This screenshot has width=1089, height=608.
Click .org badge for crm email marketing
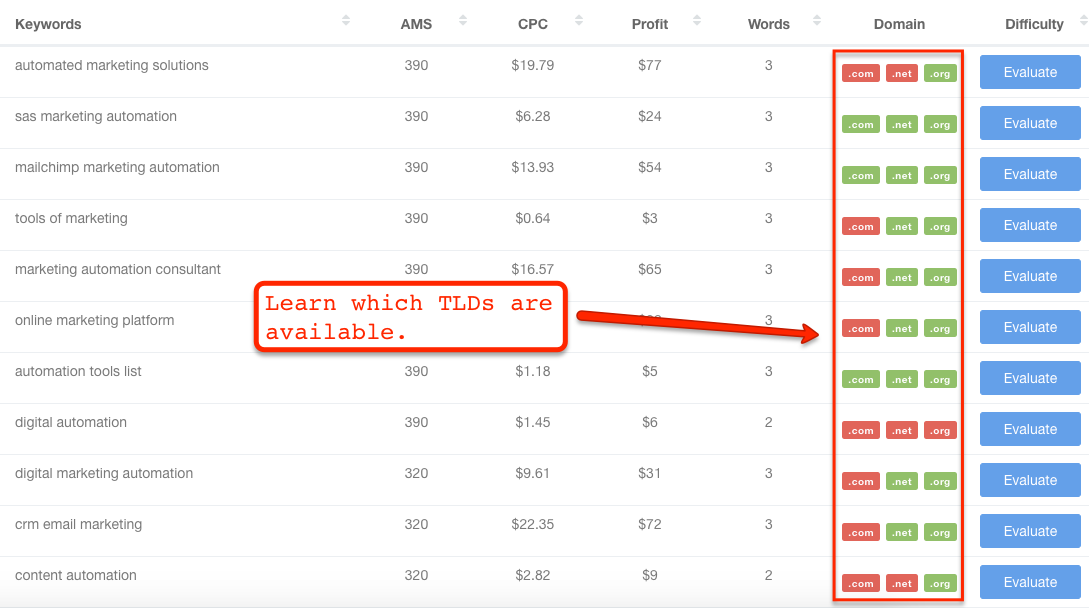pyautogui.click(x=940, y=533)
